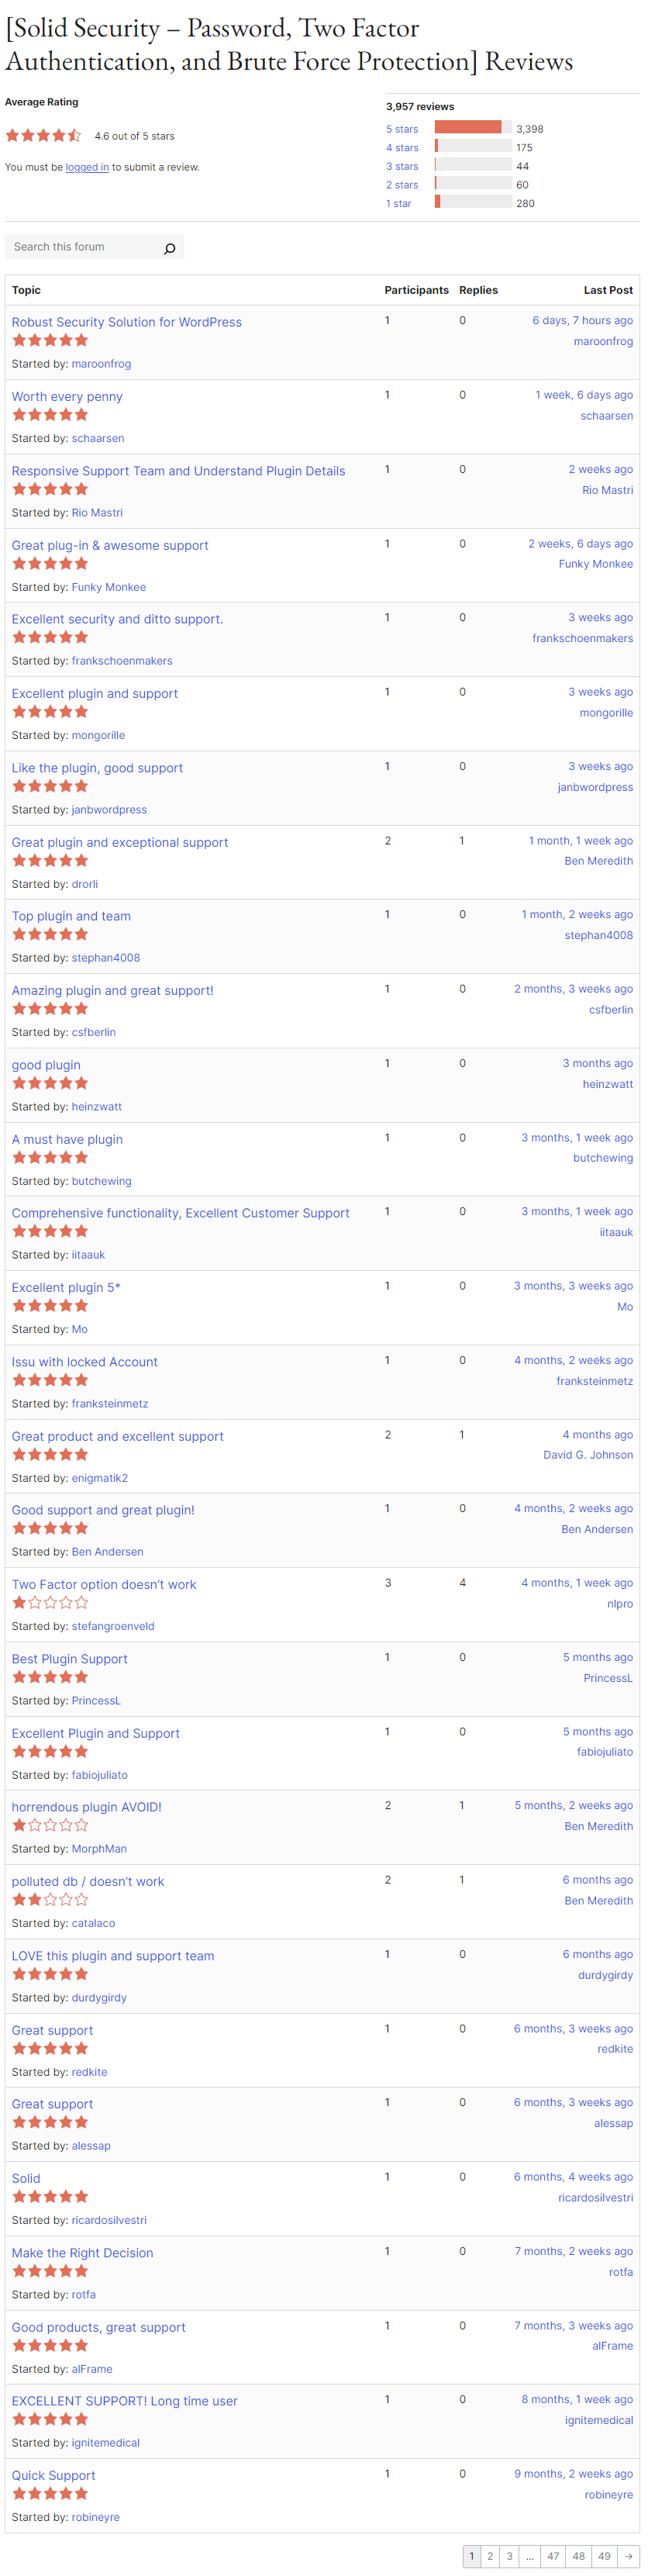This screenshot has height=2576, width=648.
Task: Open review 'Worth every penny'
Action: point(67,396)
